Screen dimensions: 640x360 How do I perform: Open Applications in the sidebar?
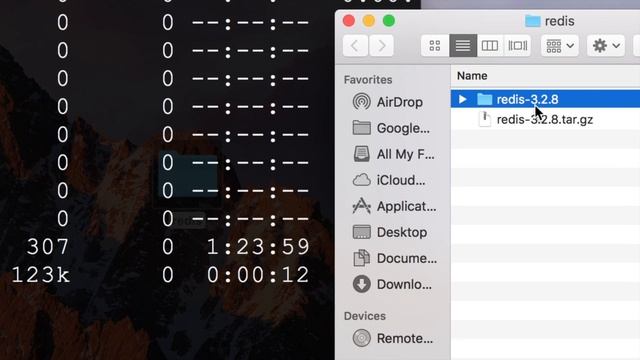tap(394, 206)
